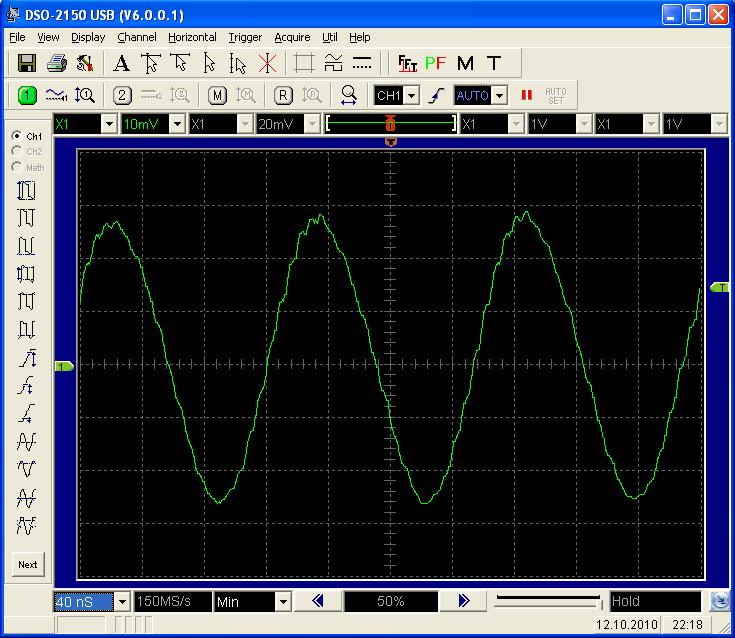
Task: Click the green PF pass/fail icon
Action: (x=435, y=63)
